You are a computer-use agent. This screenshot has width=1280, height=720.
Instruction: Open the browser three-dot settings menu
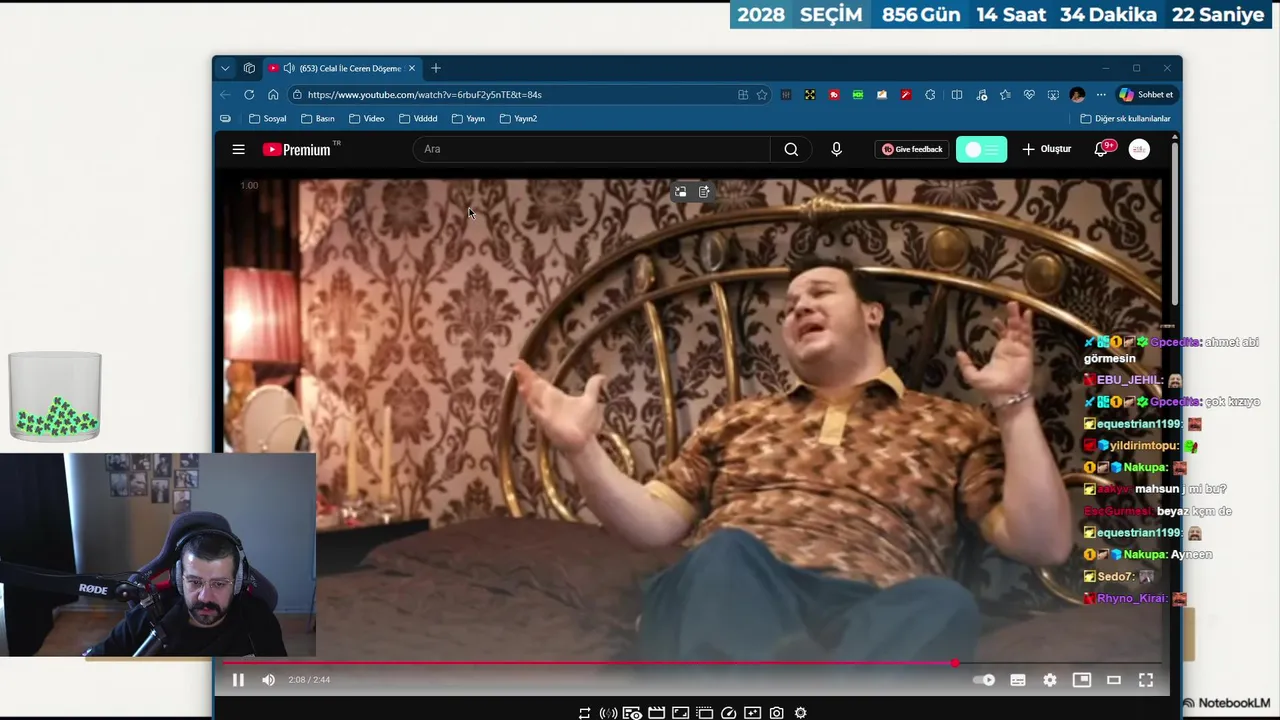(x=1101, y=94)
